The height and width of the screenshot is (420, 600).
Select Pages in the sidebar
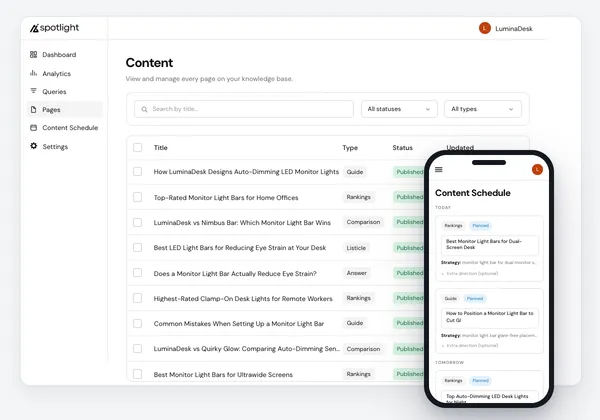pyautogui.click(x=65, y=110)
